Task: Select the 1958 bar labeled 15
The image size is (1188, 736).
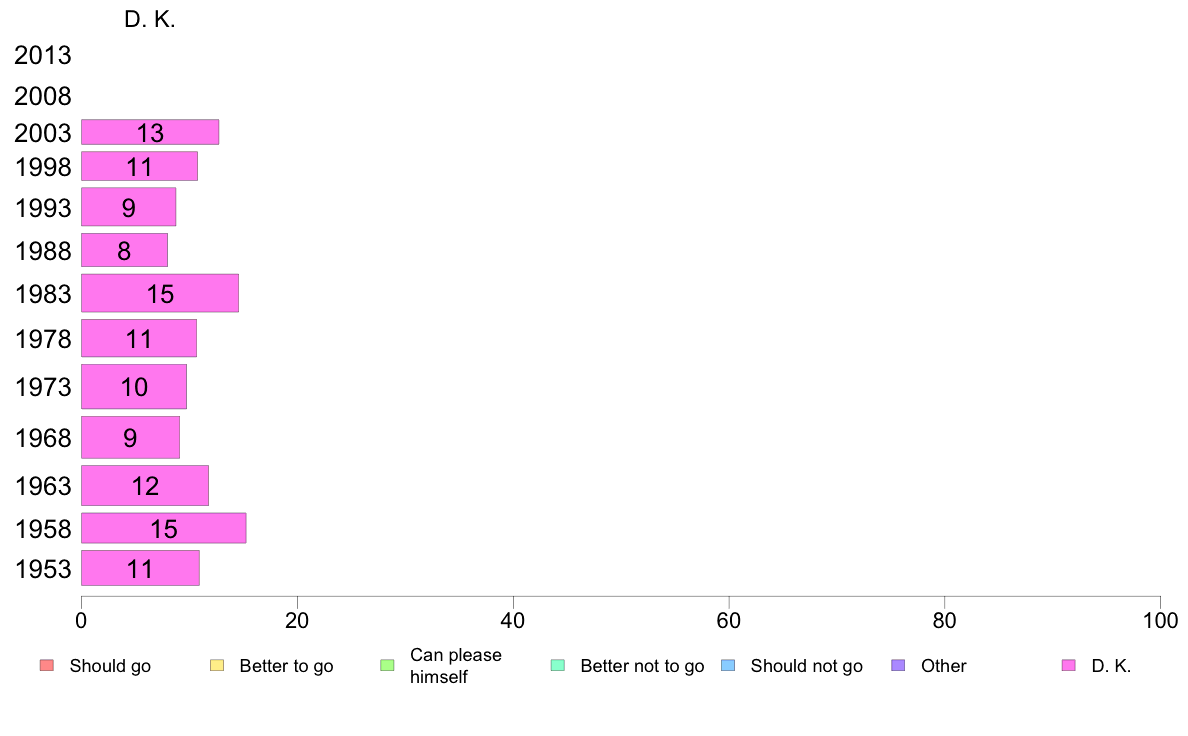Action: pos(164,528)
